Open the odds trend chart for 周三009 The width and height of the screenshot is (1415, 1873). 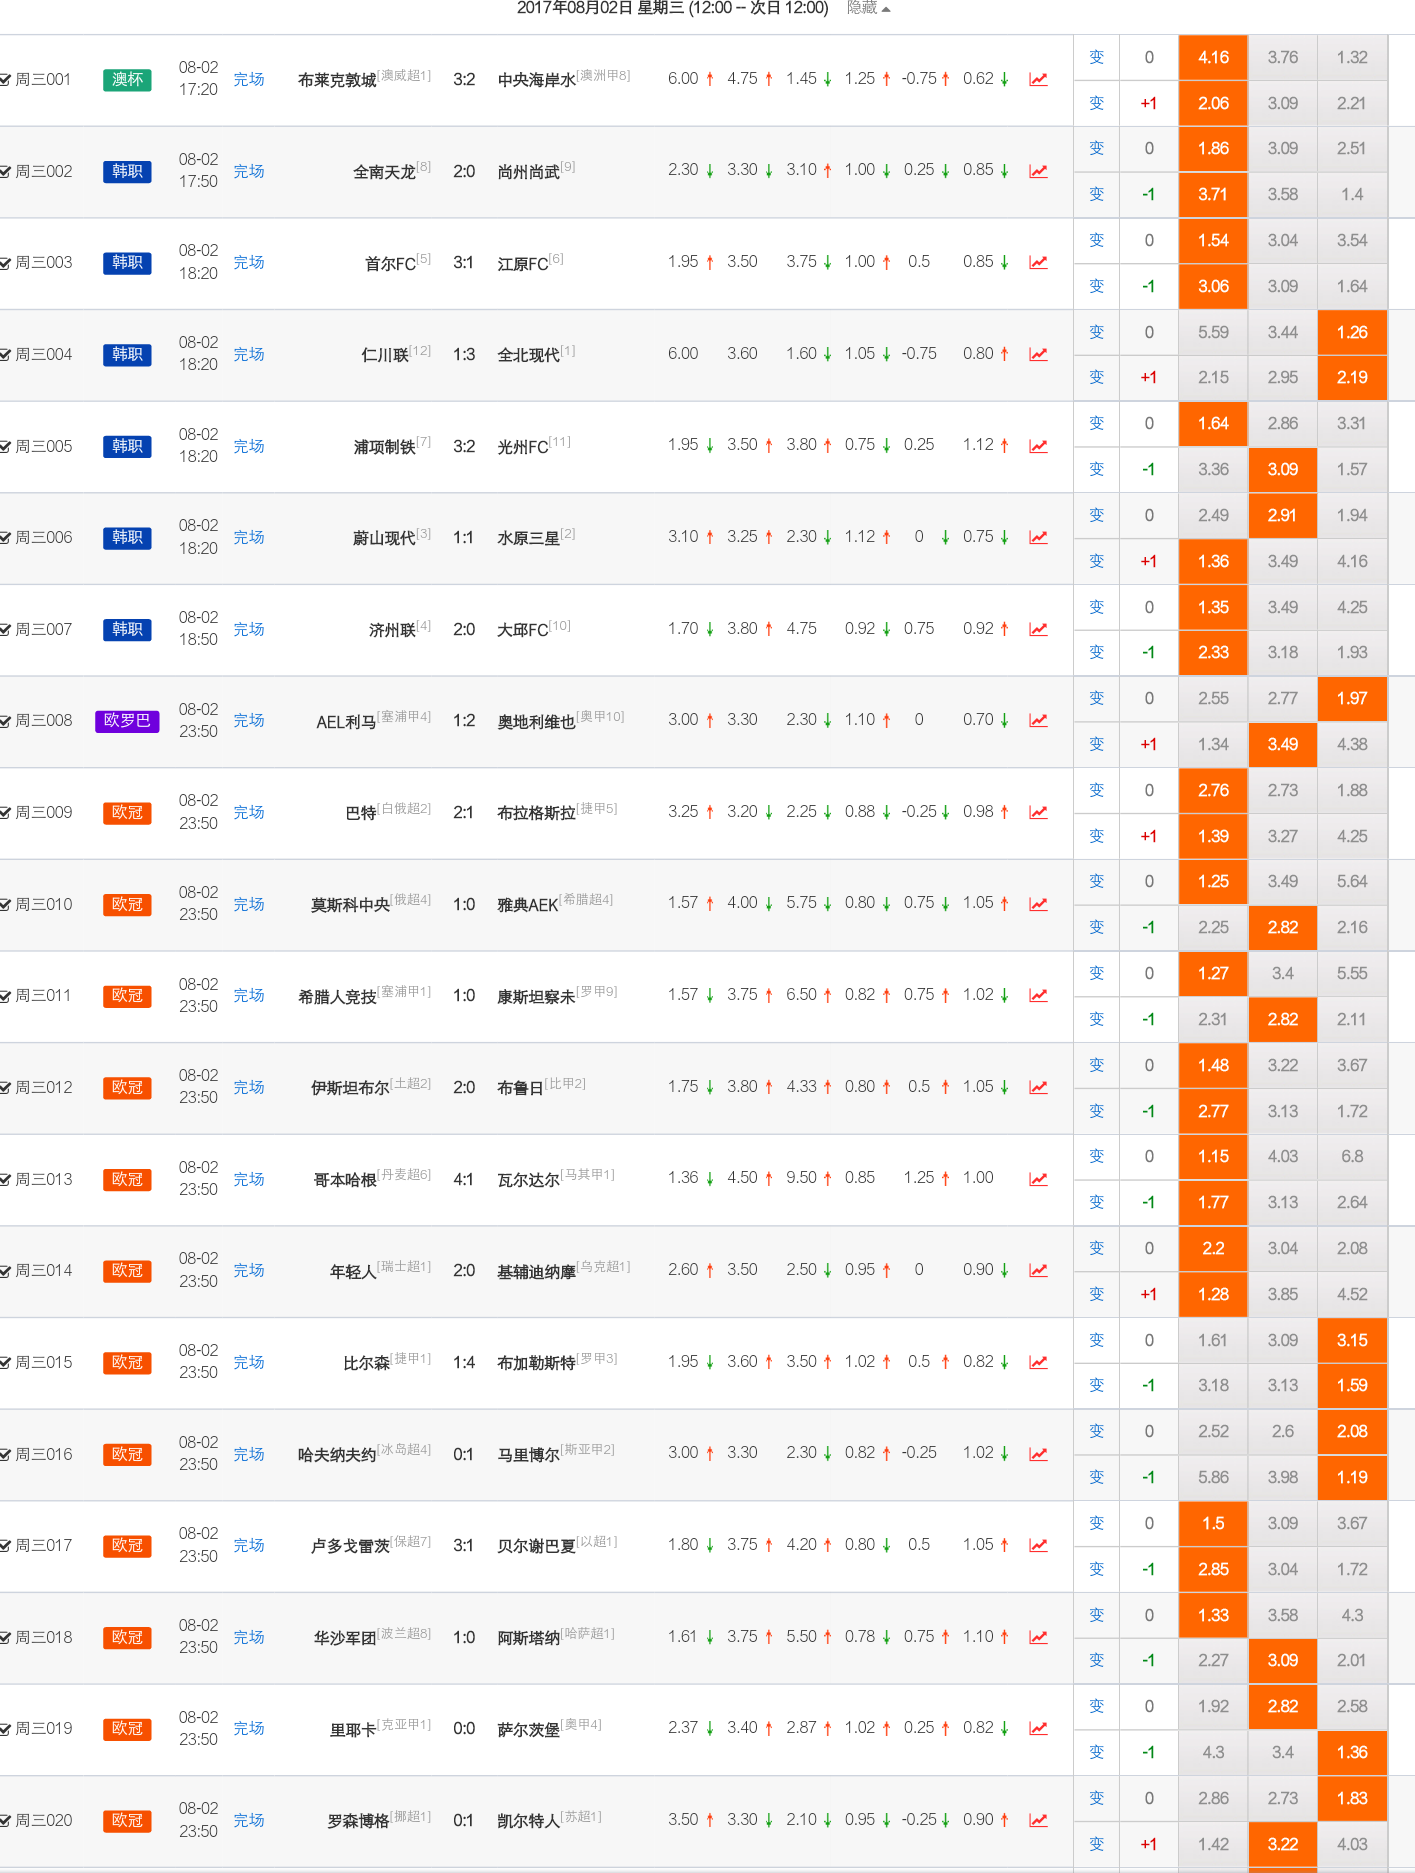click(1038, 812)
